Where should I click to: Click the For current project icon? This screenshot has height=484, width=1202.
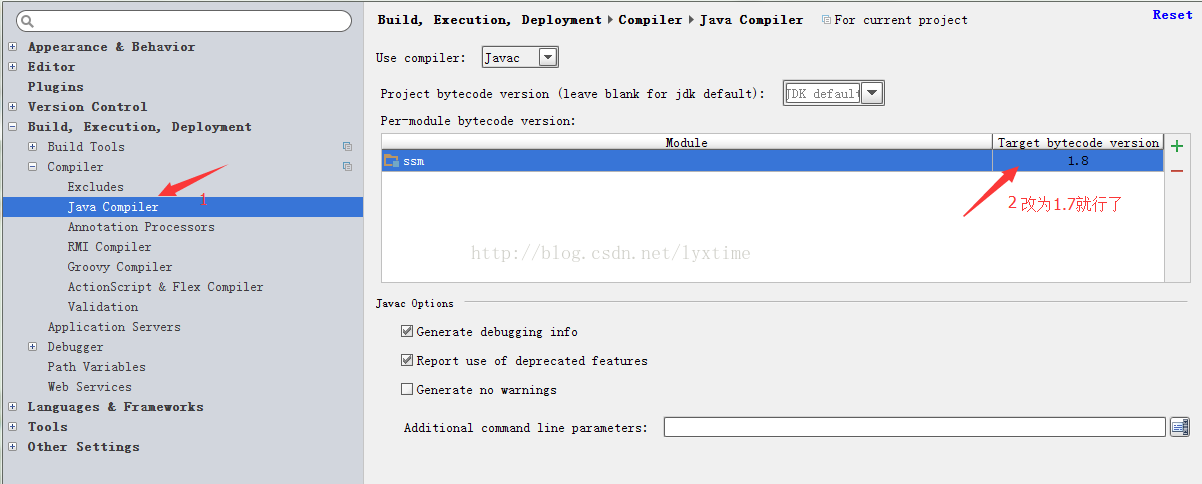[826, 20]
